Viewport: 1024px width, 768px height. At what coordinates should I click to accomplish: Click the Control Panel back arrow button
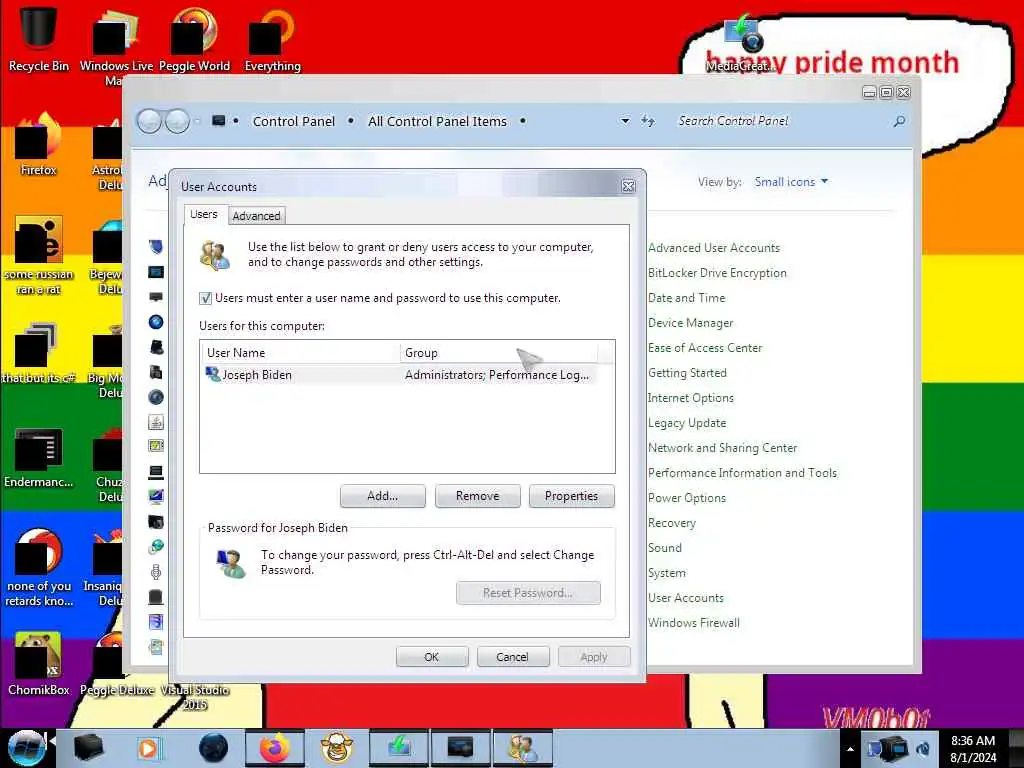tap(149, 121)
